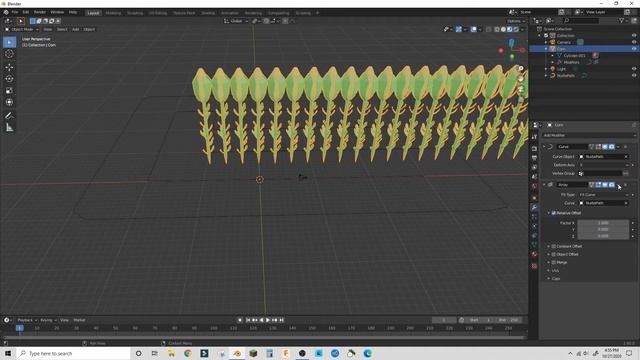Switch to the Modeling workspace tab
The height and width of the screenshot is (360, 640).
(x=113, y=13)
